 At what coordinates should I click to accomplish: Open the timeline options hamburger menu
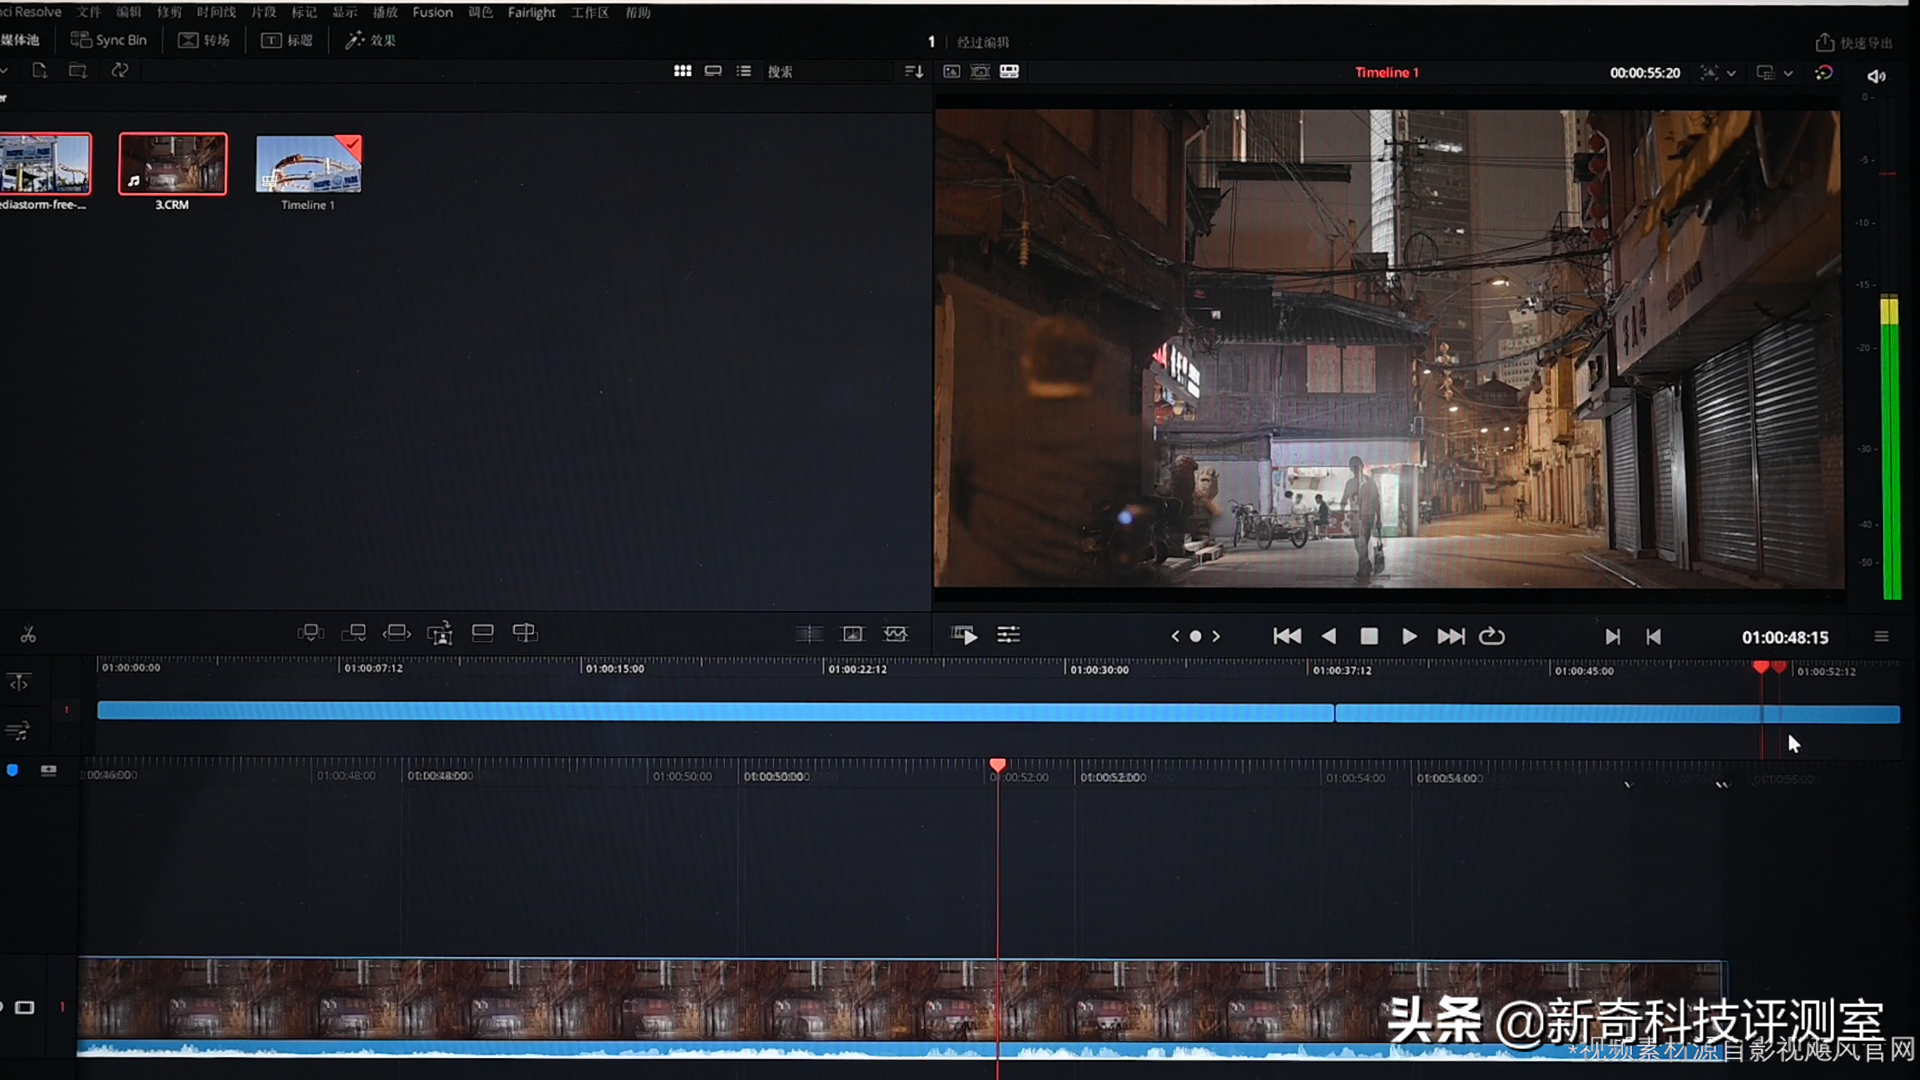pos(1881,636)
